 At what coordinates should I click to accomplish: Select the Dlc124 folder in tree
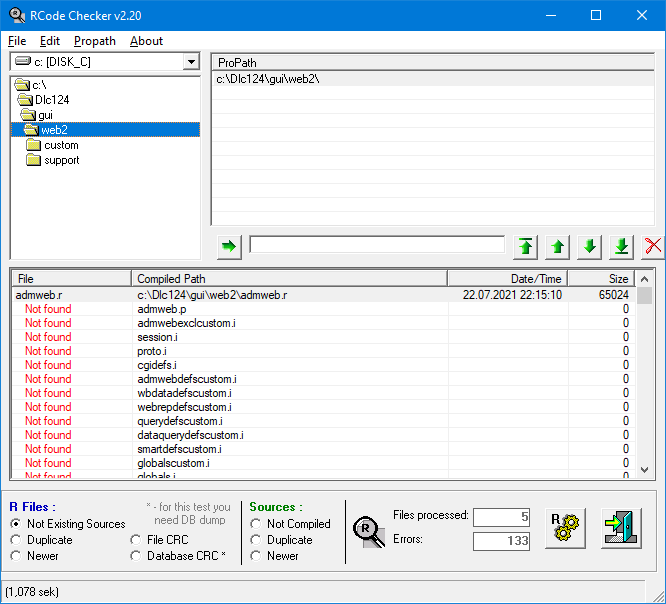pos(52,100)
